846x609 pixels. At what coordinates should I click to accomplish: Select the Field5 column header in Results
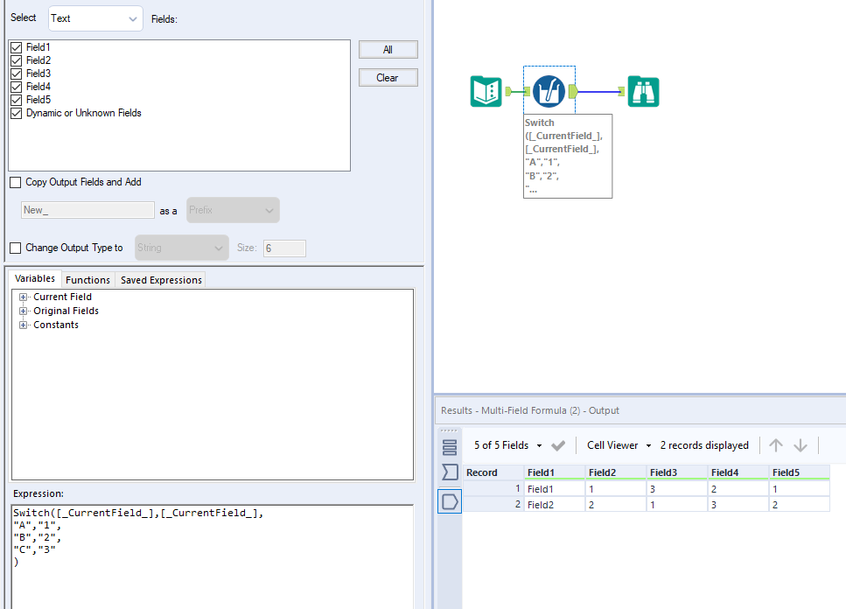(x=799, y=473)
